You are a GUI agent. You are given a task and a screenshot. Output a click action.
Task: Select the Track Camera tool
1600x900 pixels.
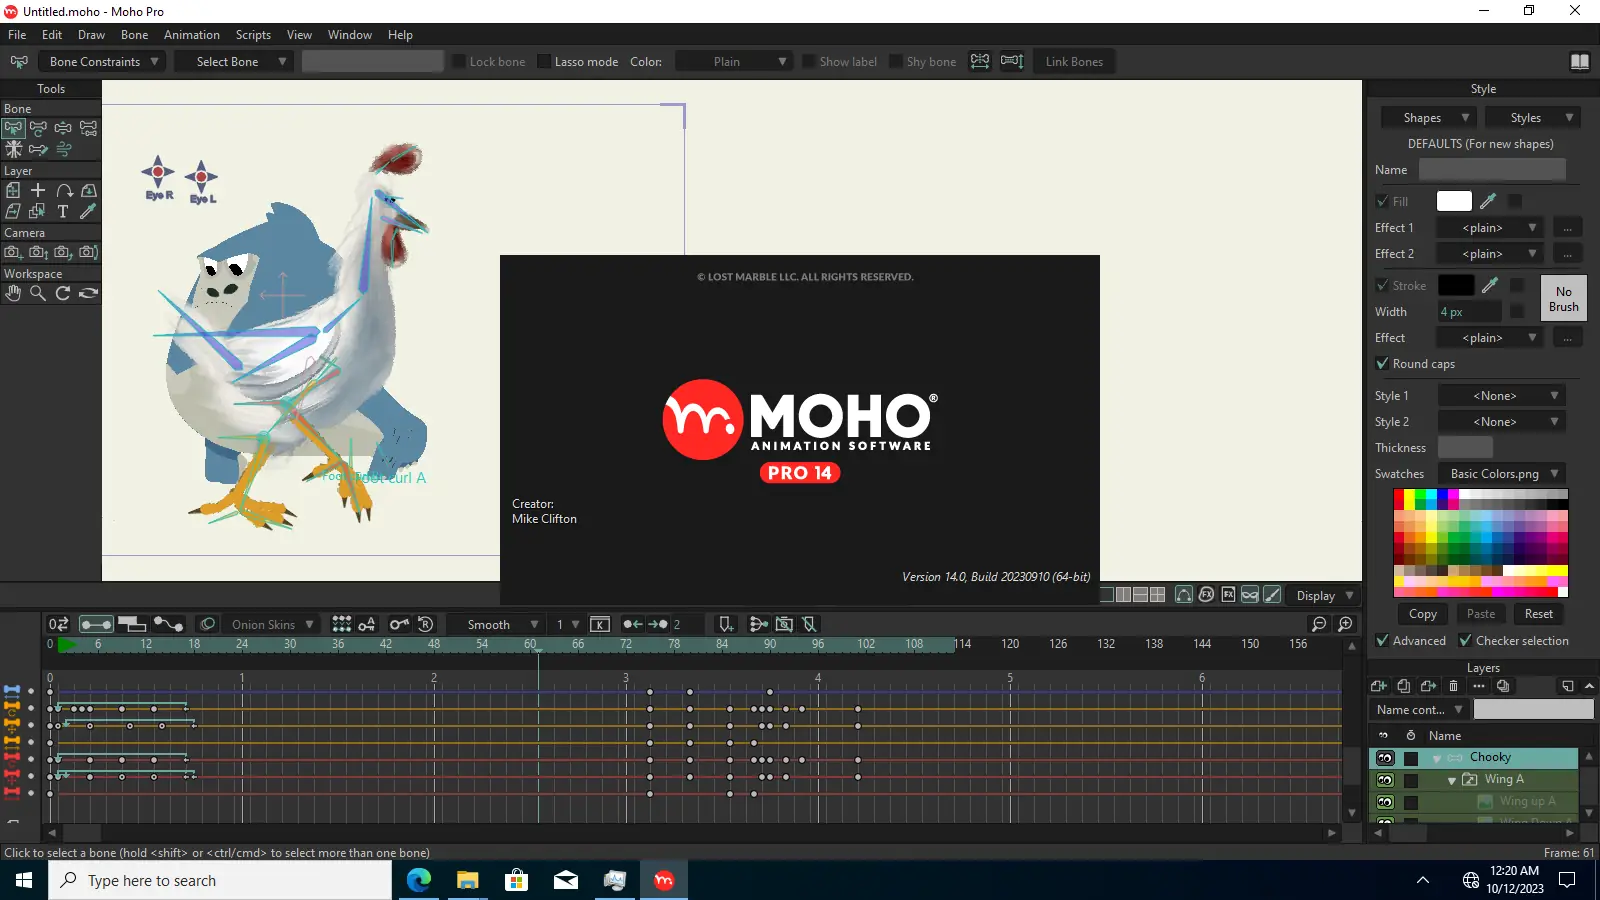pos(13,252)
